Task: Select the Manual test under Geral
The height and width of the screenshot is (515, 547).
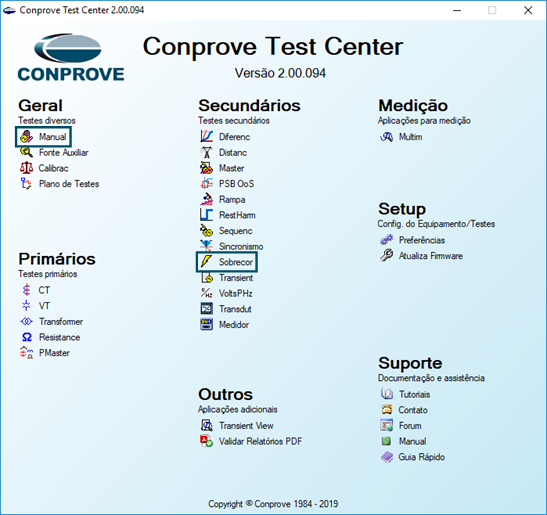Action: click(x=52, y=136)
